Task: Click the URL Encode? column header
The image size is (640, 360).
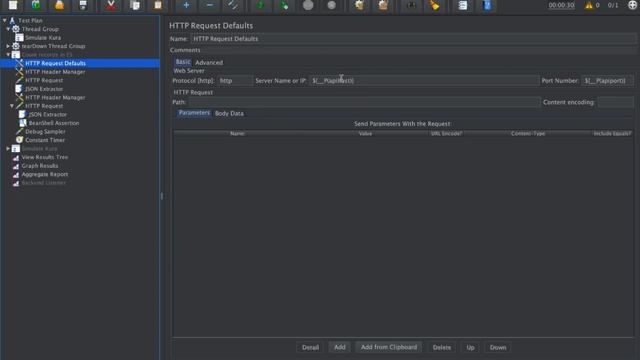Action: point(446,133)
